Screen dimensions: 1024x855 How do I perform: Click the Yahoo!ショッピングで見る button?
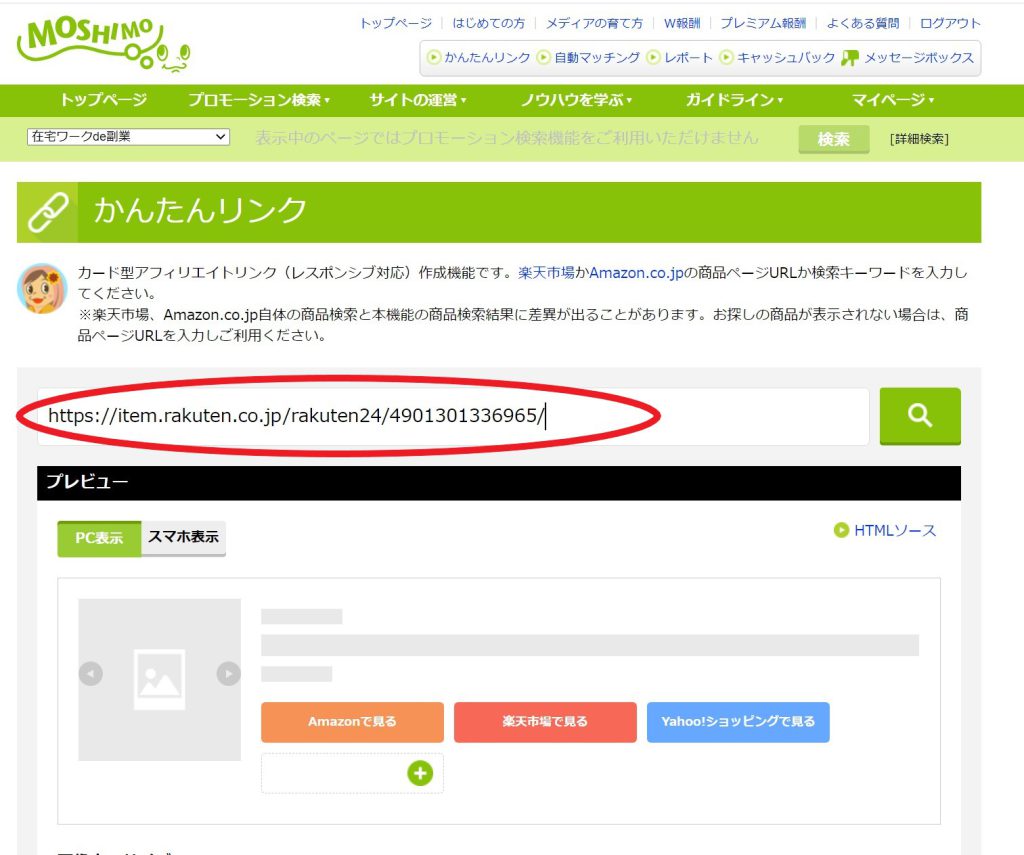pyautogui.click(x=738, y=722)
